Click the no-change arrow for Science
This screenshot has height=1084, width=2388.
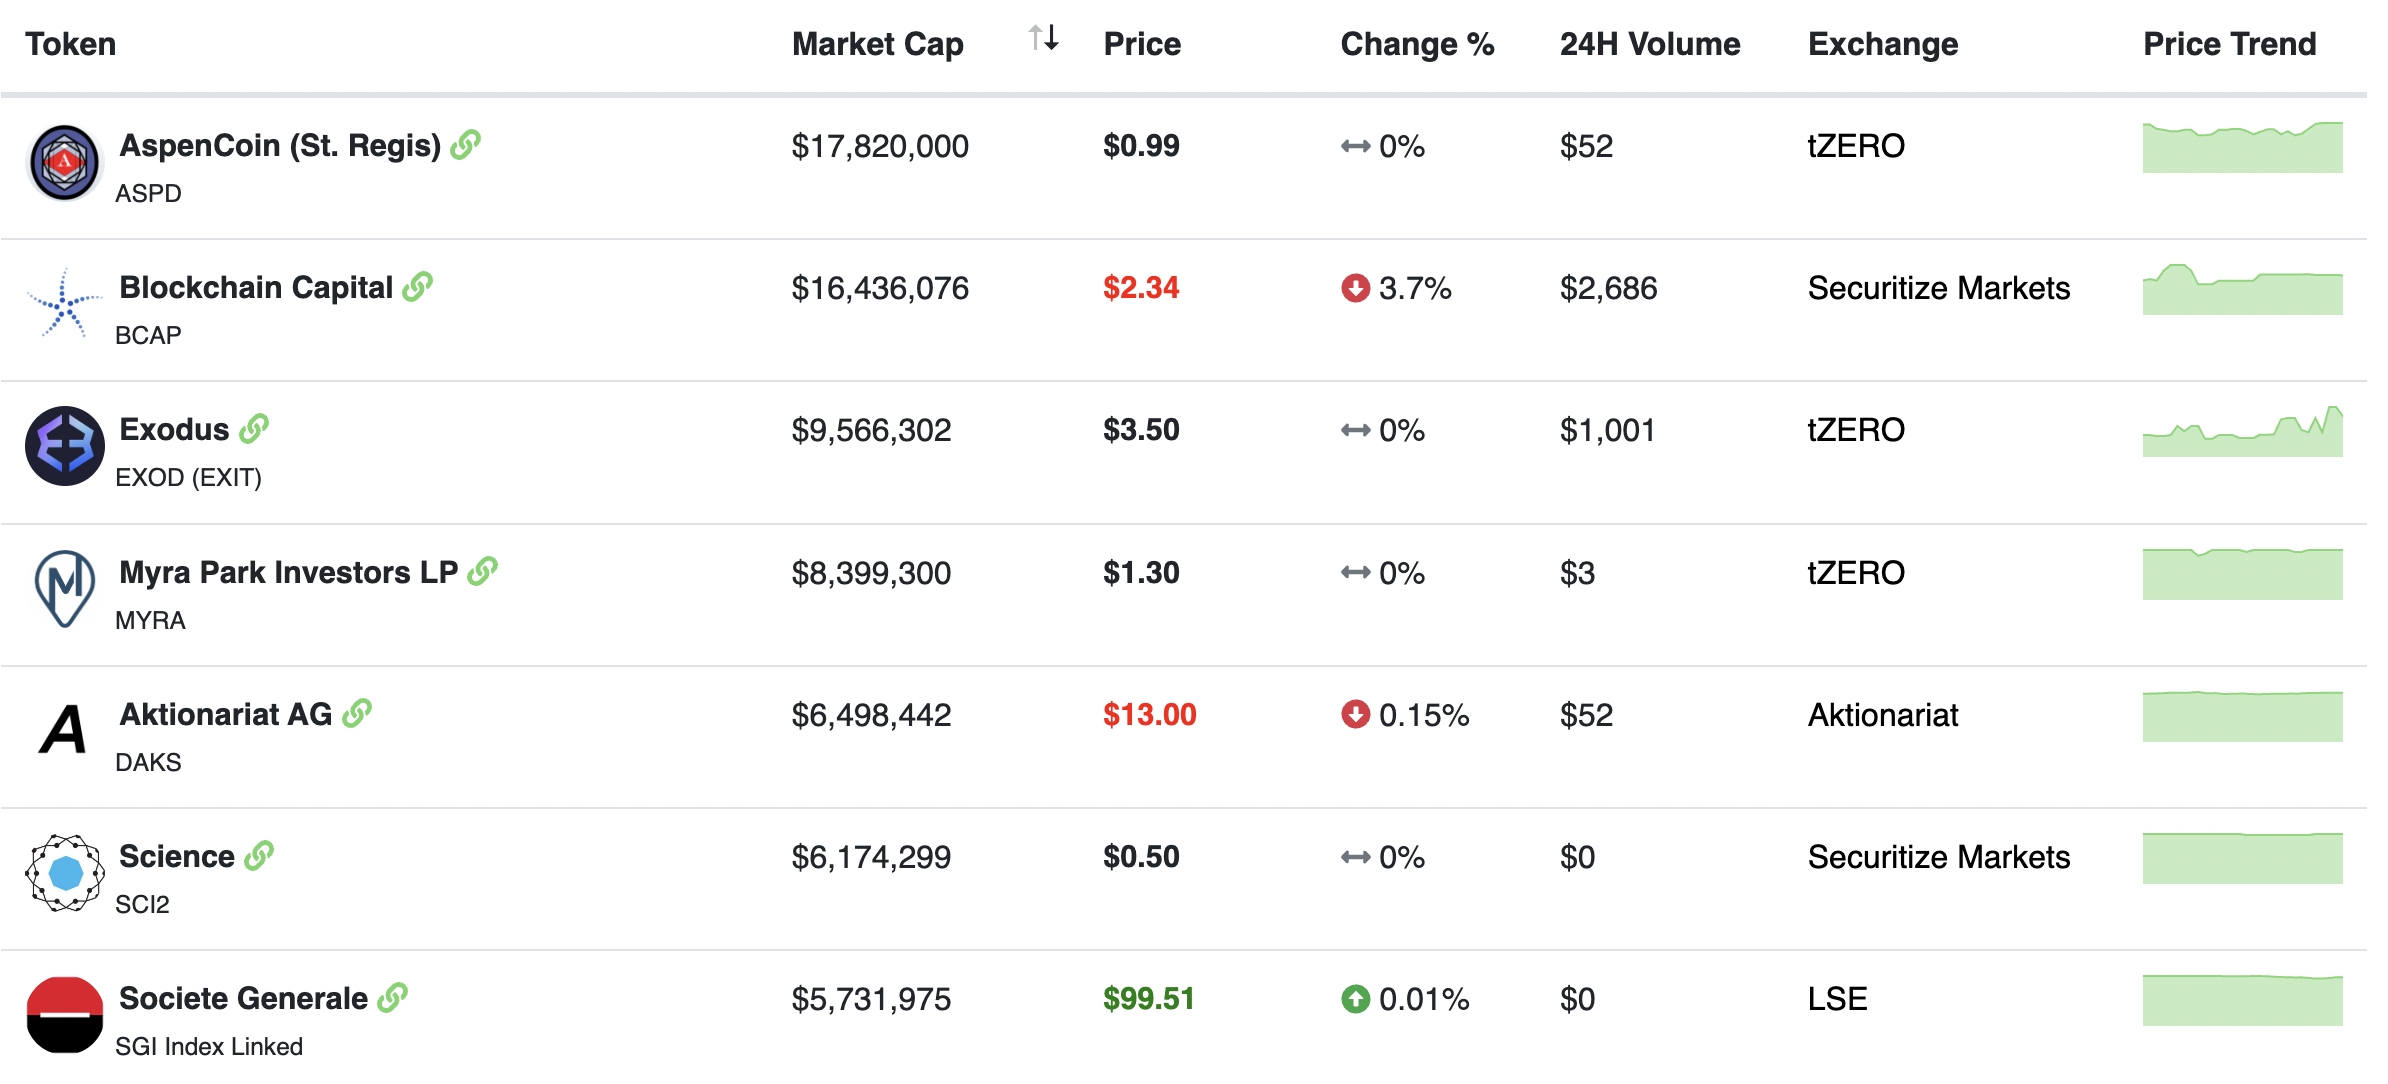tap(1355, 857)
